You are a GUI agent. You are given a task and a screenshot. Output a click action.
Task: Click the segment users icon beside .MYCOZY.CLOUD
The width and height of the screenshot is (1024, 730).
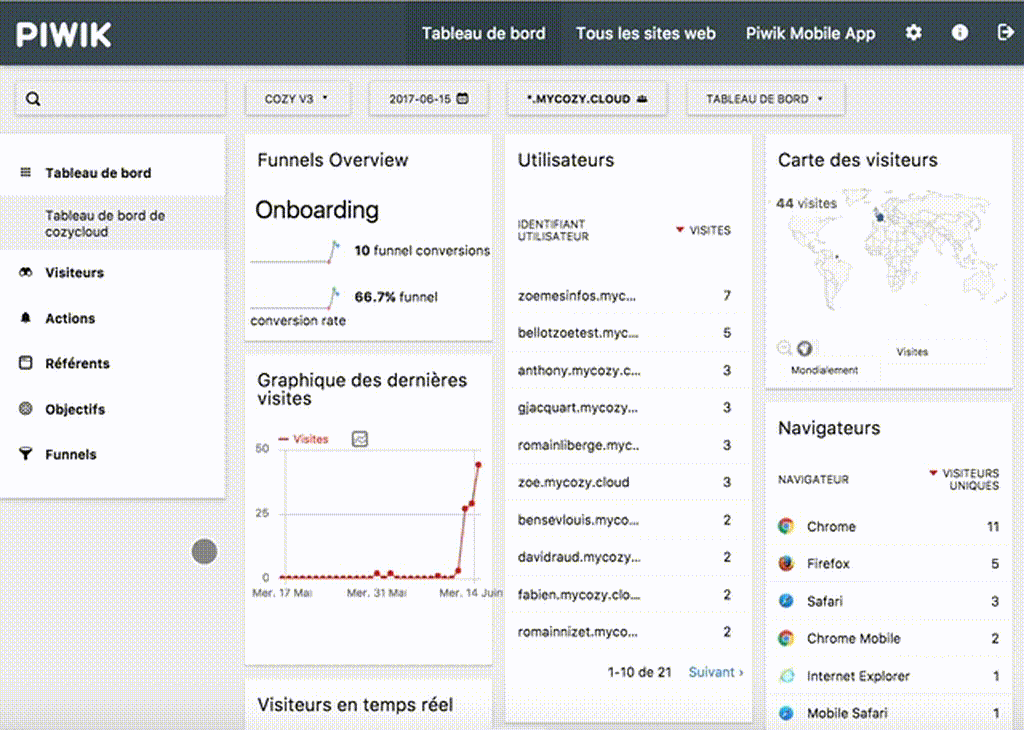pos(642,99)
